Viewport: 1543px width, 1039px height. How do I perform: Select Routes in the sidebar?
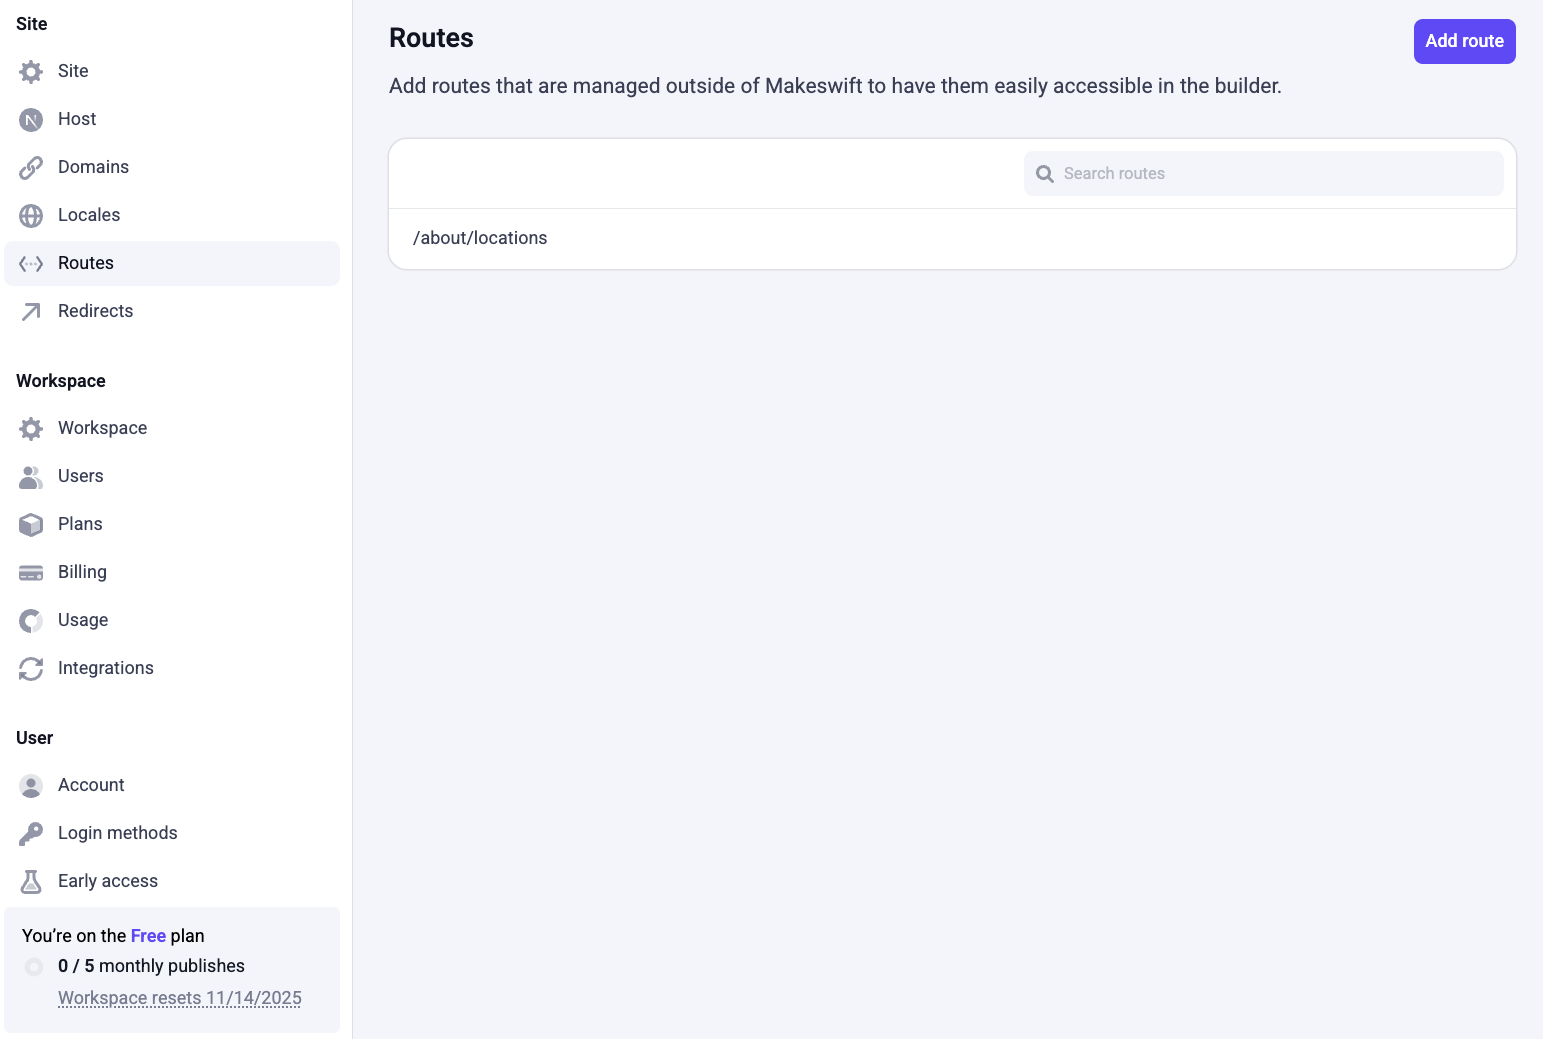pos(86,263)
